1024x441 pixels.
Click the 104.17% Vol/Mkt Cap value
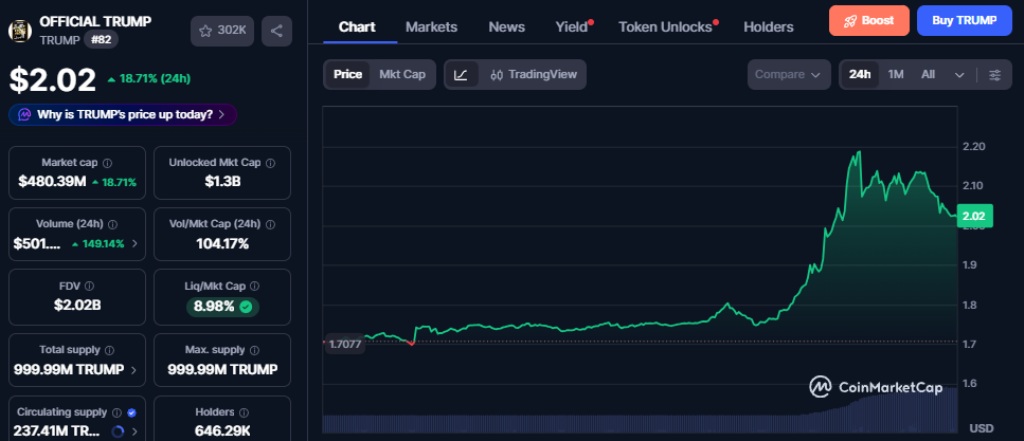coord(222,244)
